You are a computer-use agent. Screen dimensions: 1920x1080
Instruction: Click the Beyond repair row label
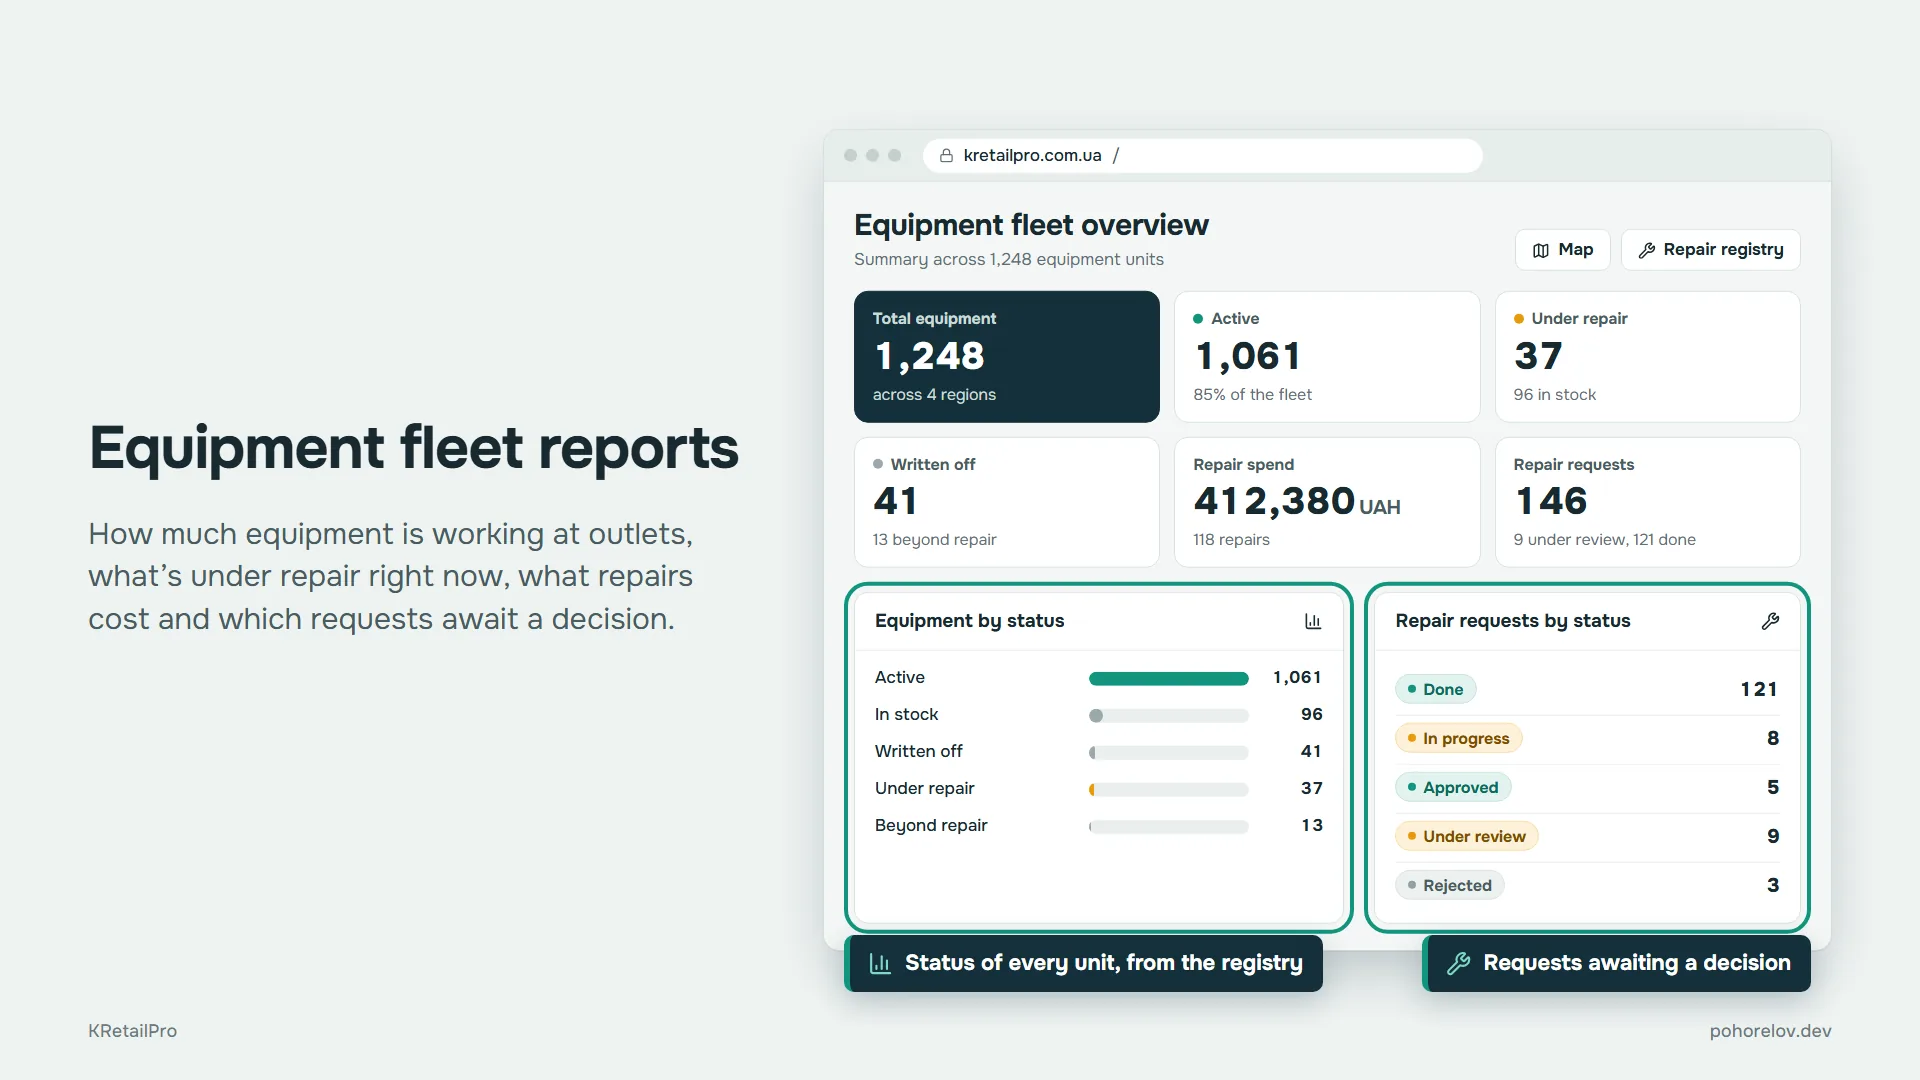coord(930,826)
